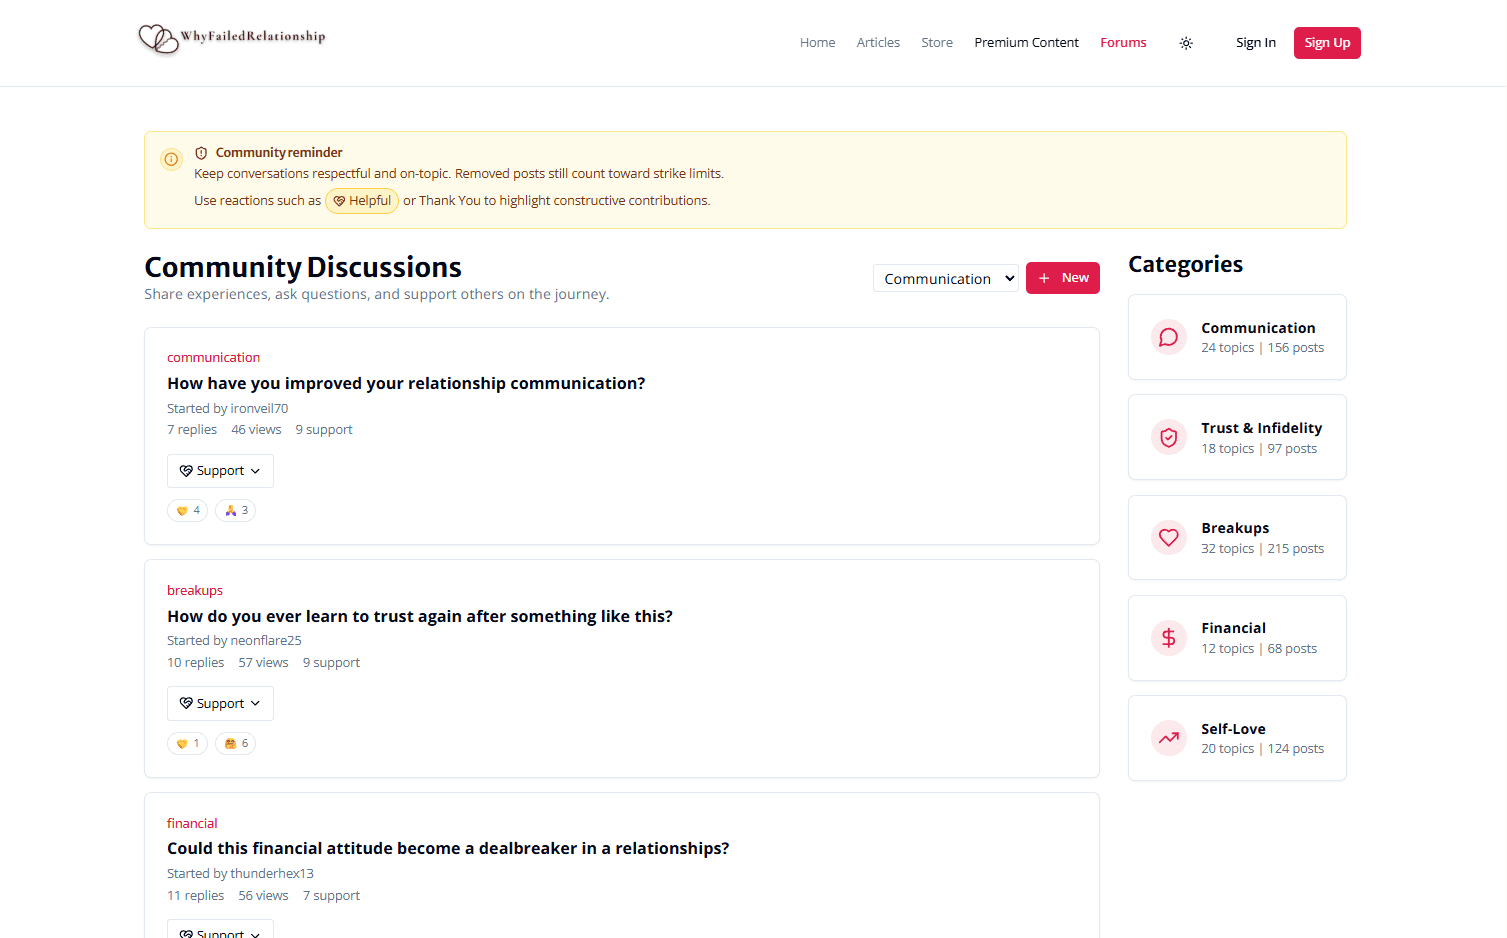Click '20 topics | 124 posts' text
This screenshot has height=938, width=1507.
[1262, 749]
